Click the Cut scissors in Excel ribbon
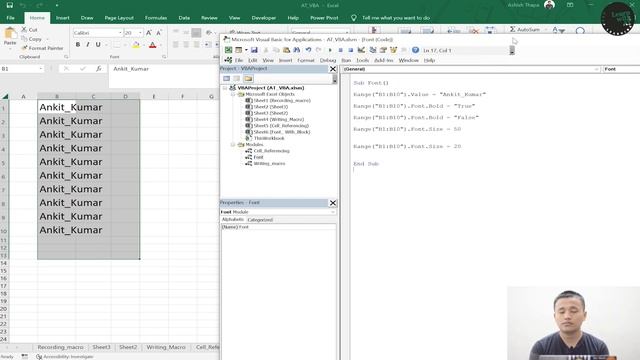This screenshot has width=640, height=360. pos(29,30)
